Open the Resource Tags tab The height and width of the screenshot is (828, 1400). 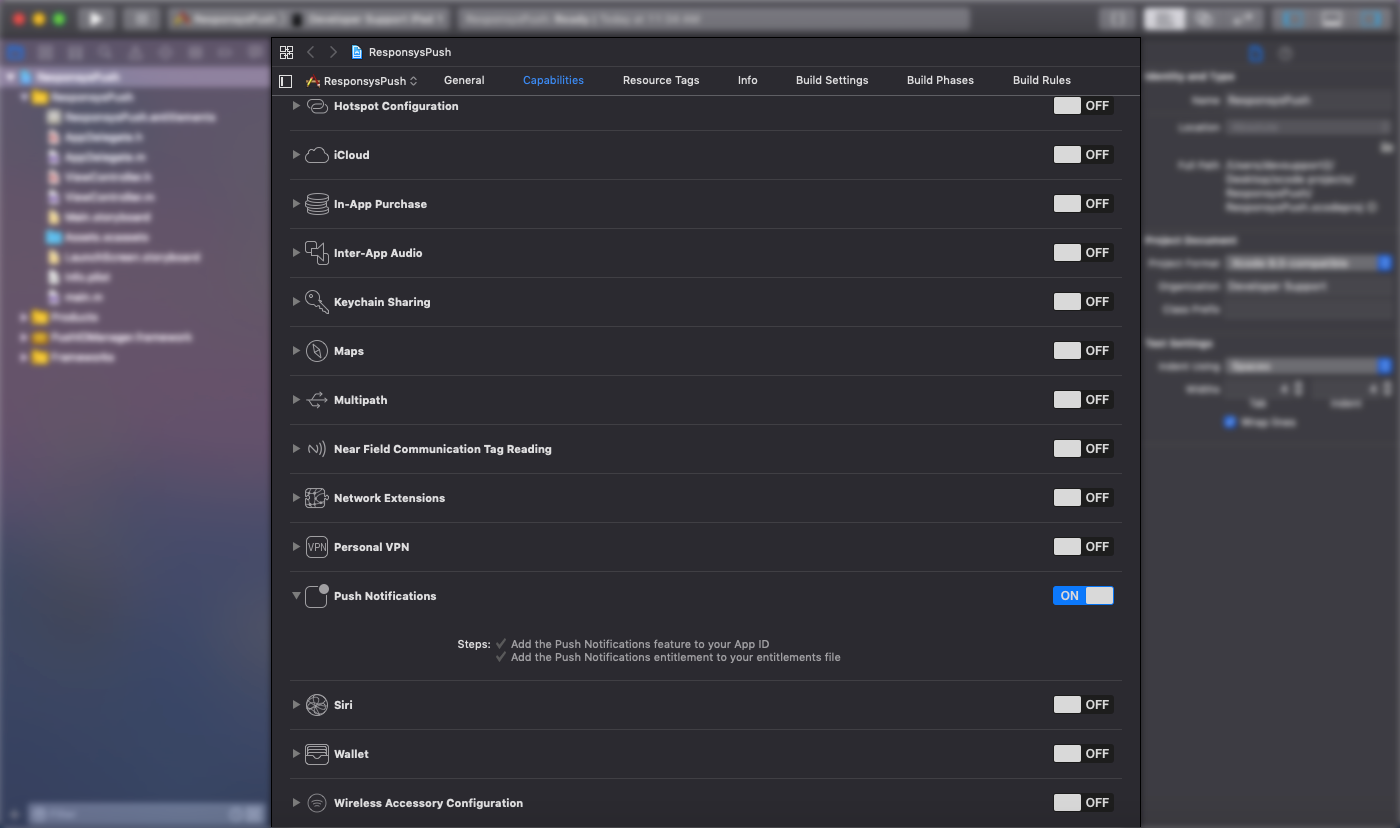[x=661, y=80]
